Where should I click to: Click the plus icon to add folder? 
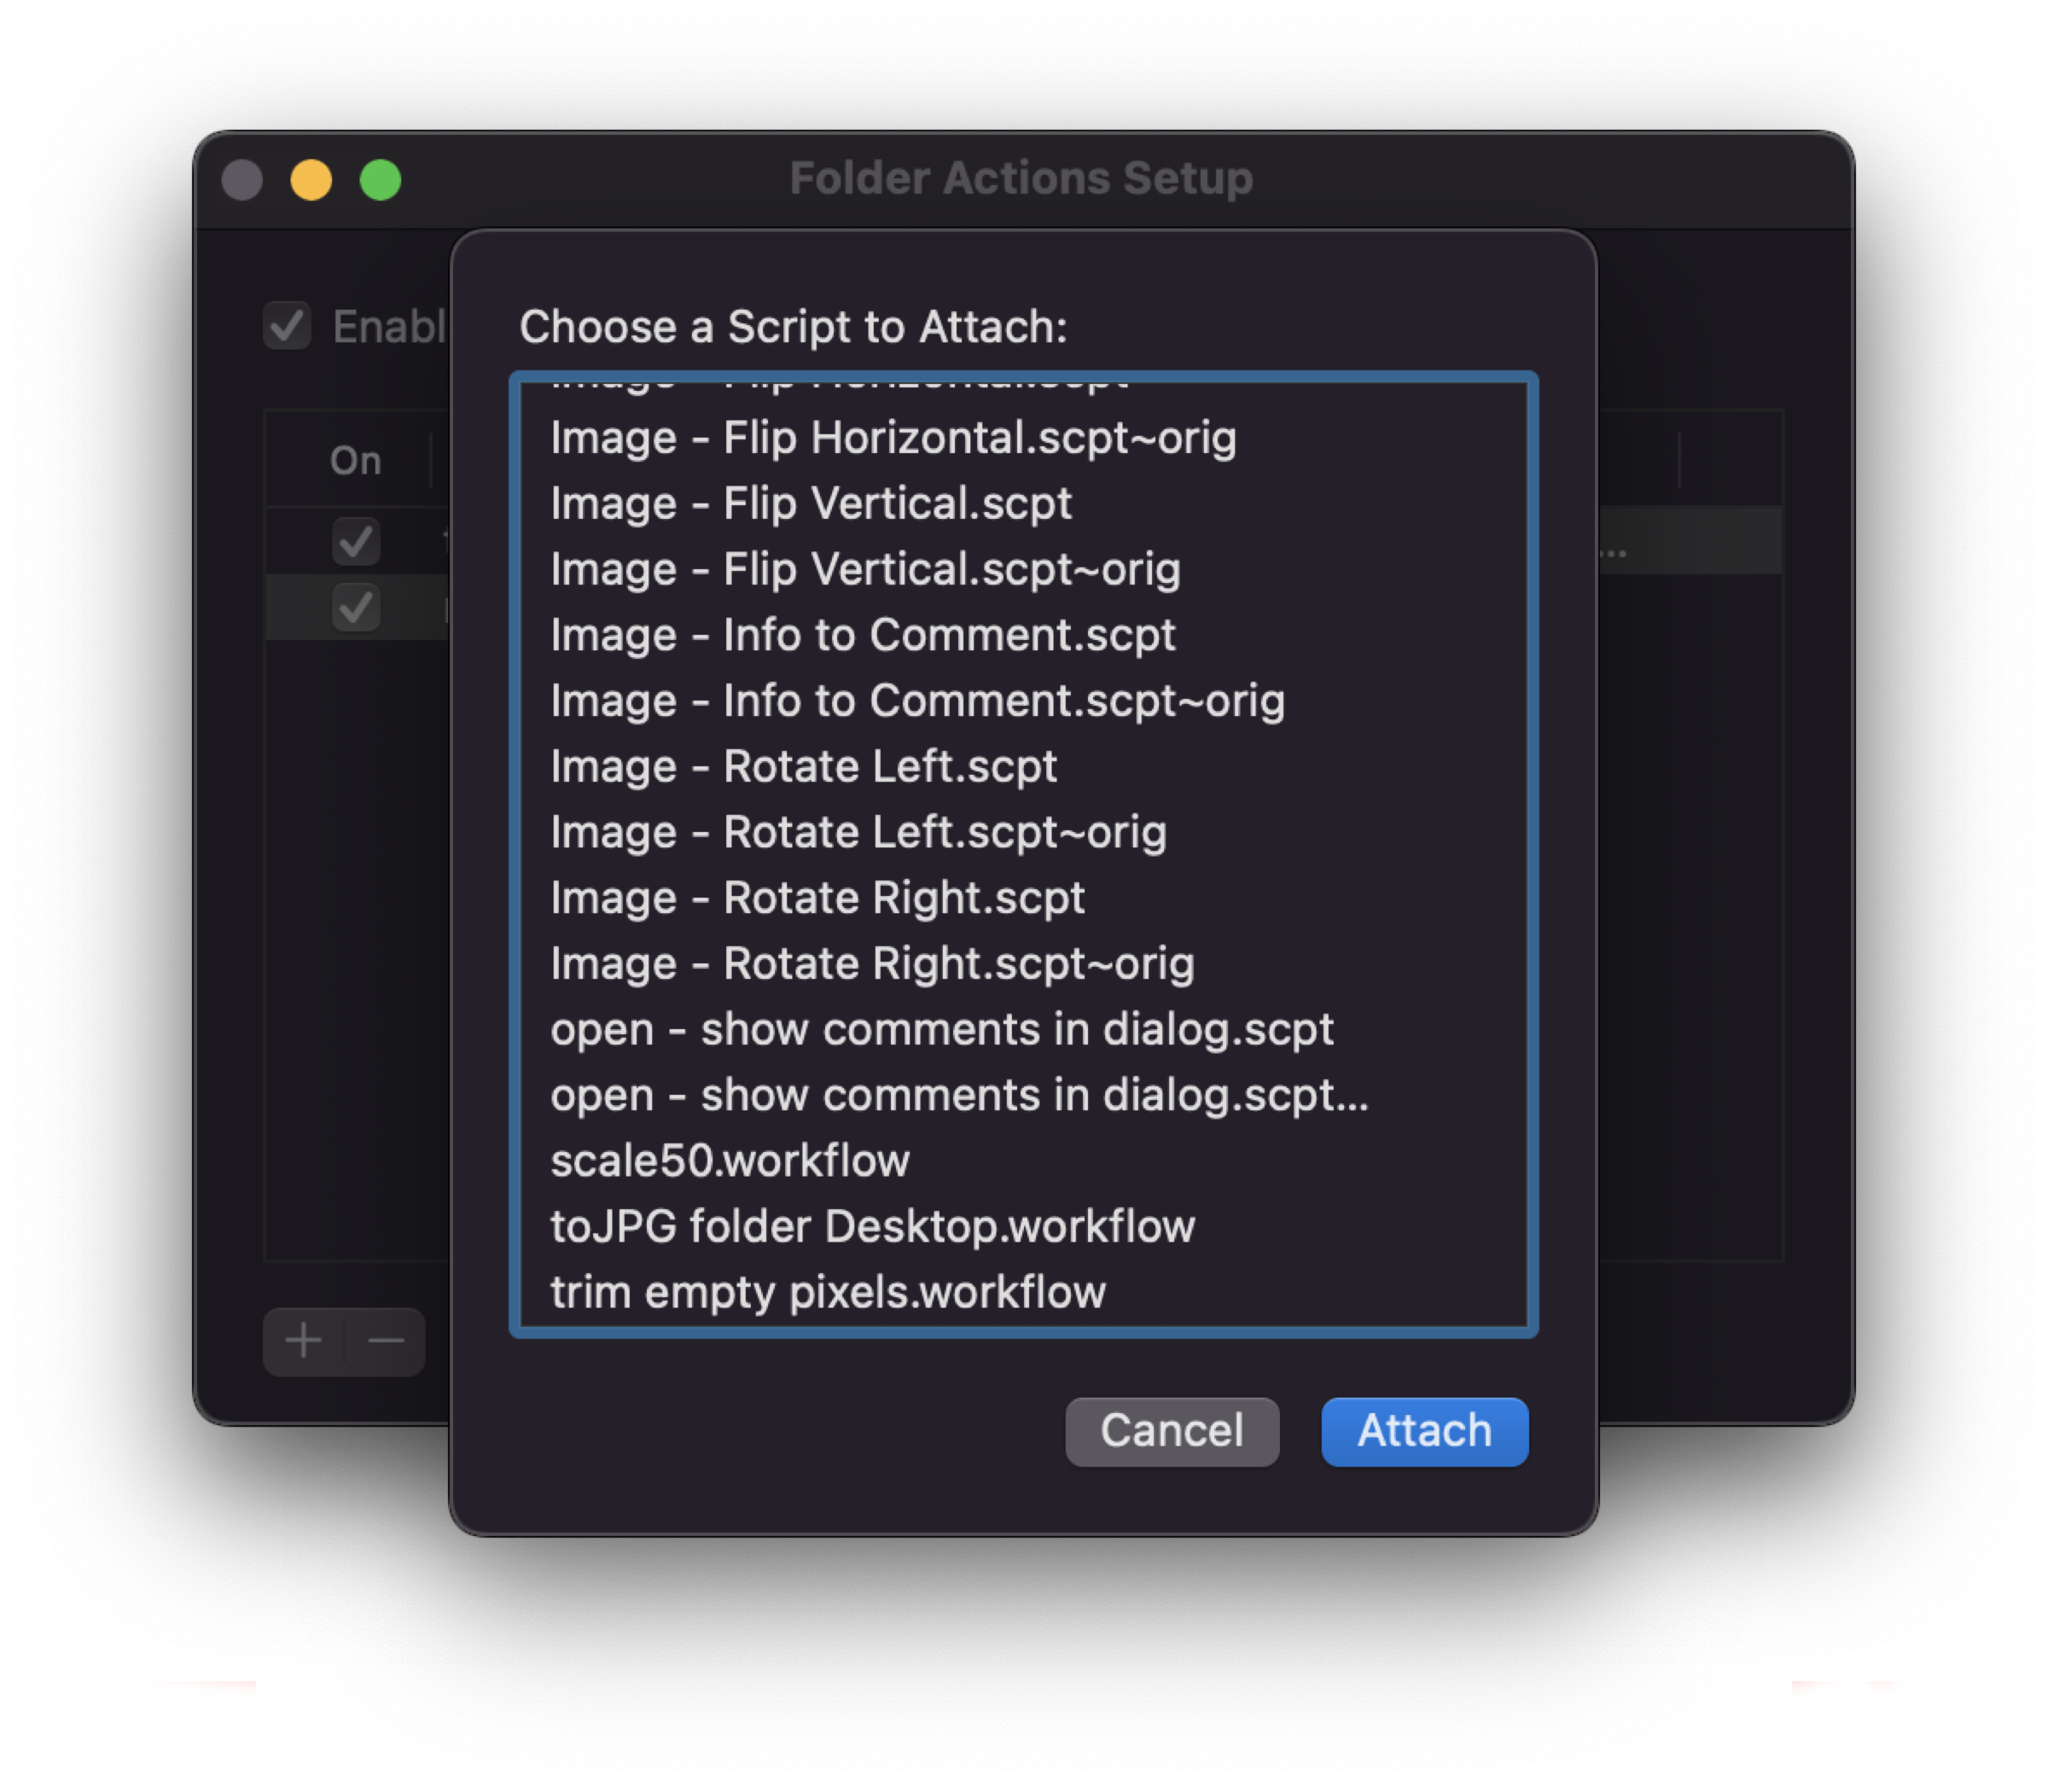click(x=303, y=1341)
